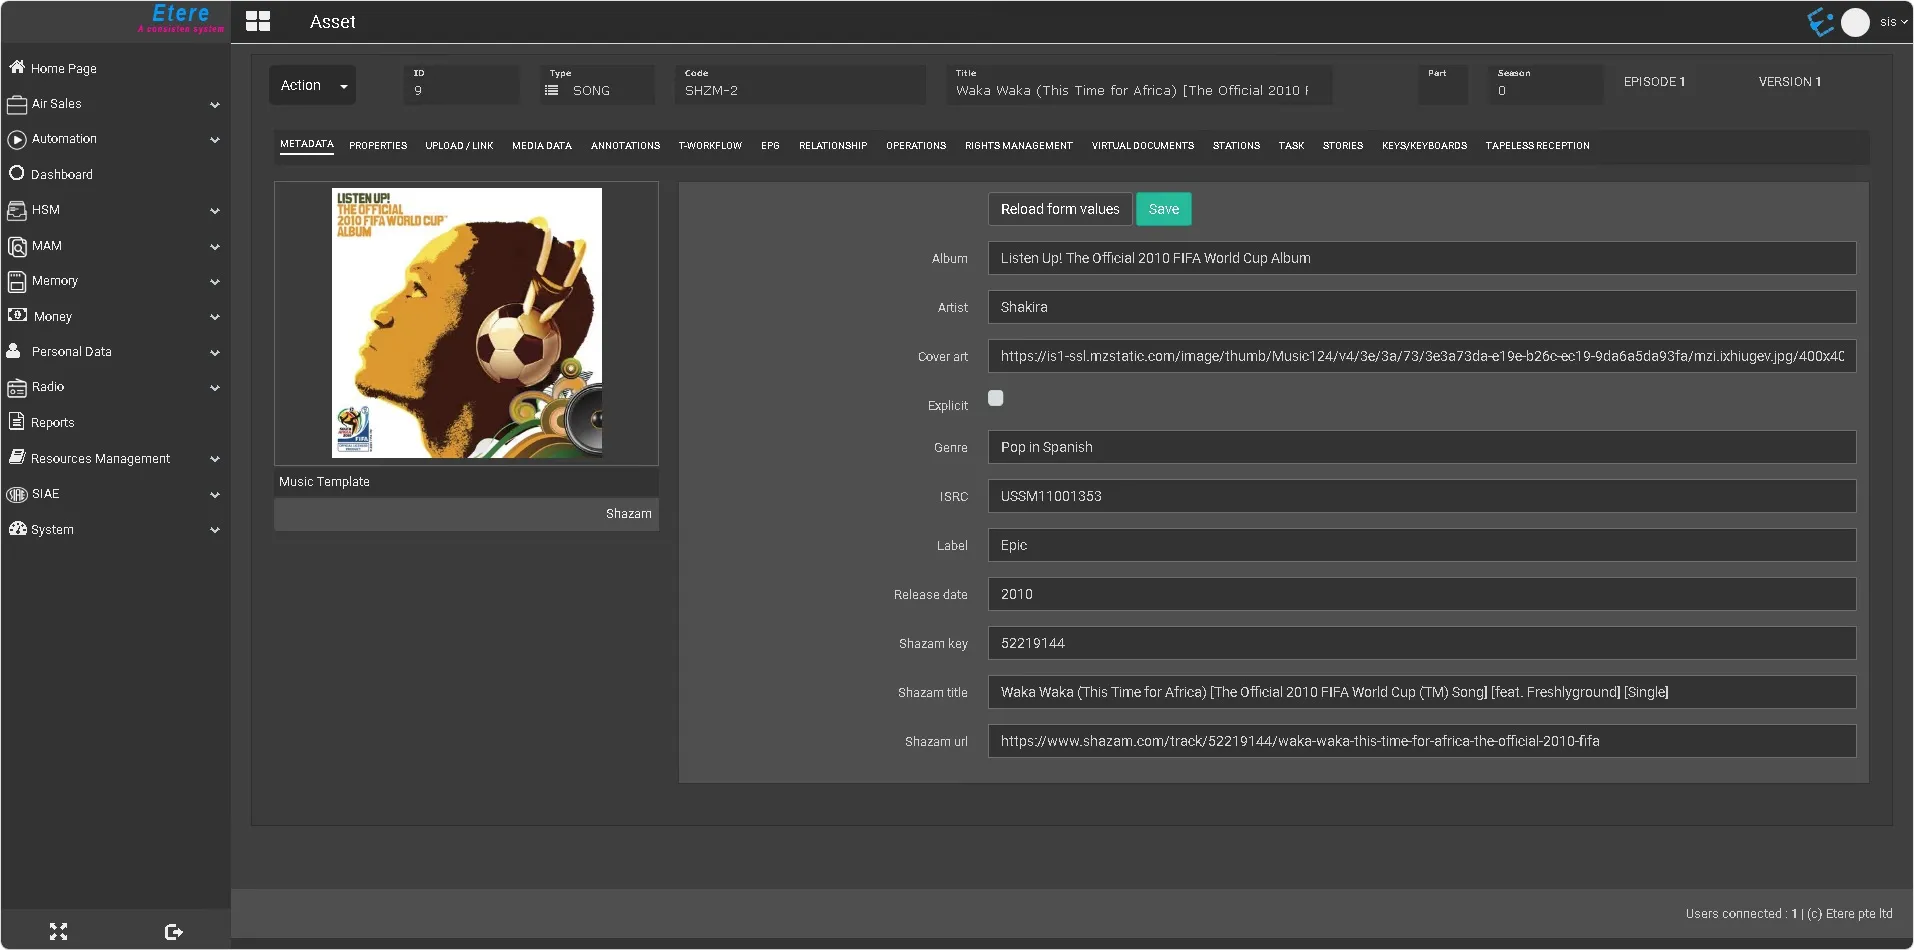The width and height of the screenshot is (1914, 950).
Task: Click the MAM search icon
Action: point(17,246)
